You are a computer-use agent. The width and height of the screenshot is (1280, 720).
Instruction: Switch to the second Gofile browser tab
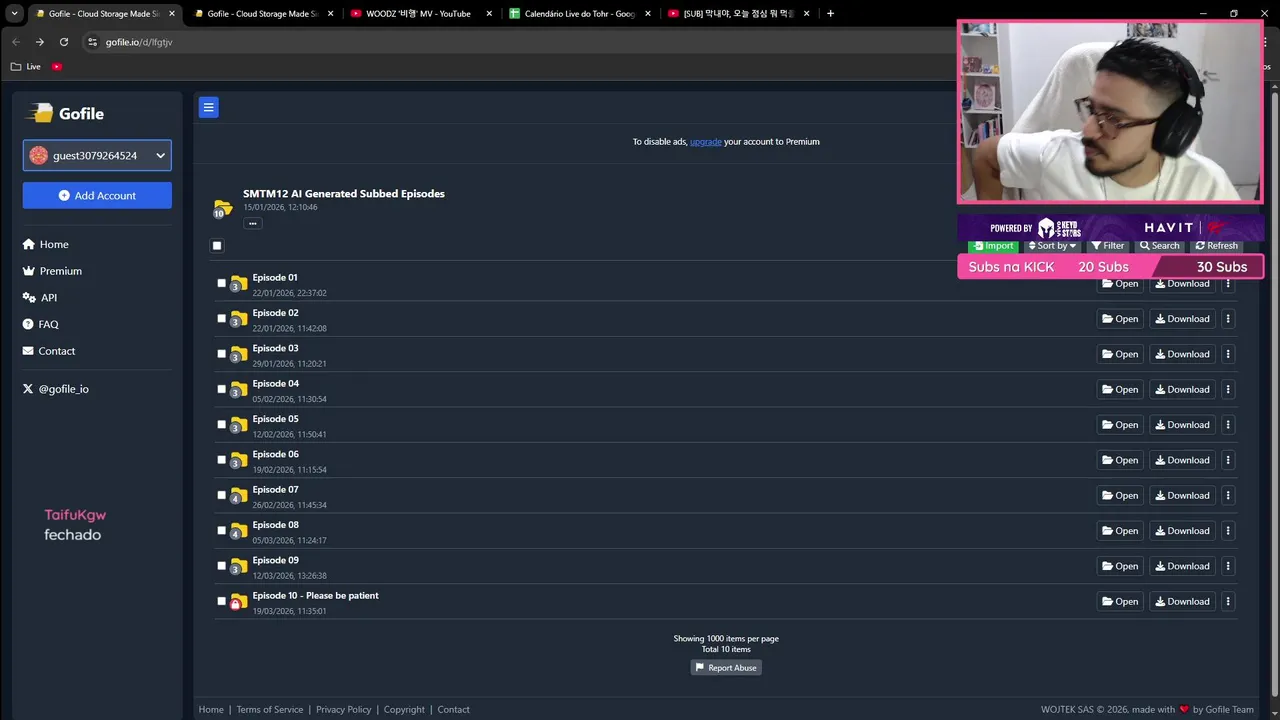[x=263, y=14]
